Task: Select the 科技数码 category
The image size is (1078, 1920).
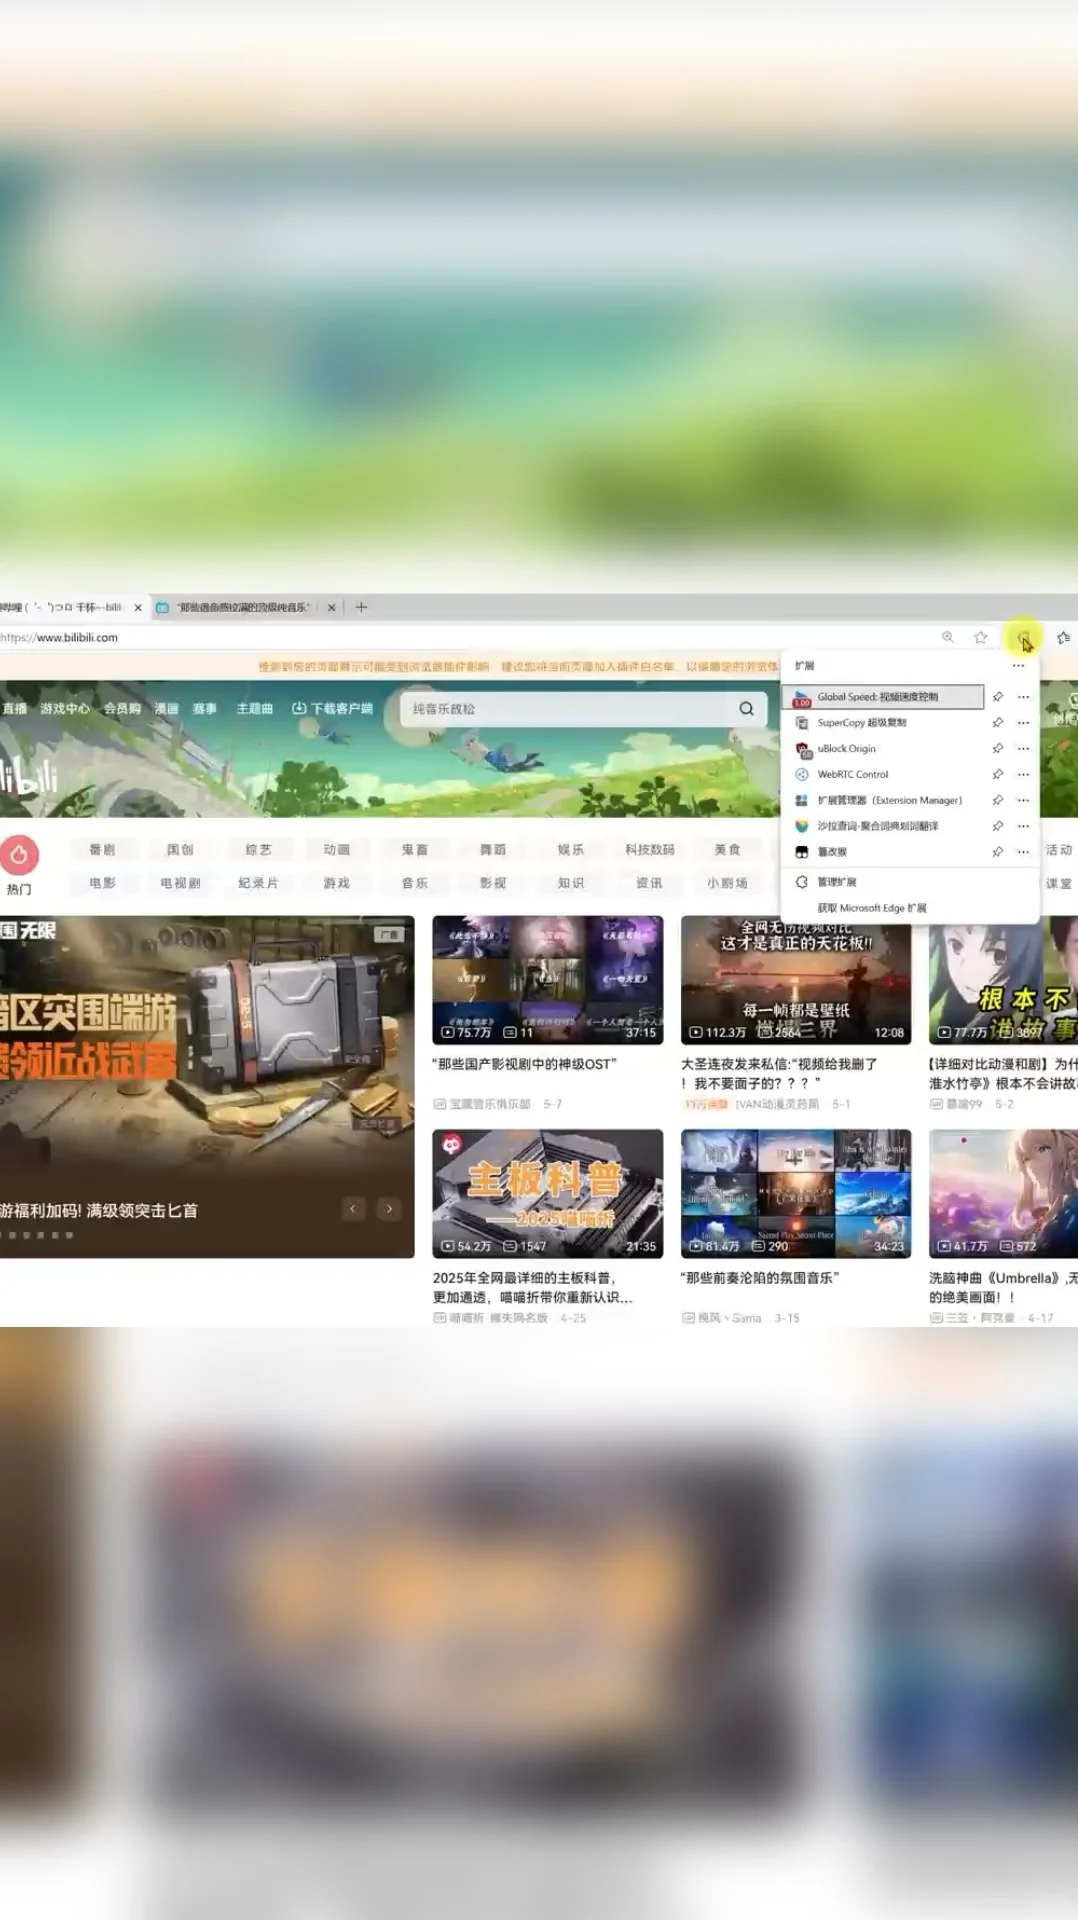Action: pos(650,850)
